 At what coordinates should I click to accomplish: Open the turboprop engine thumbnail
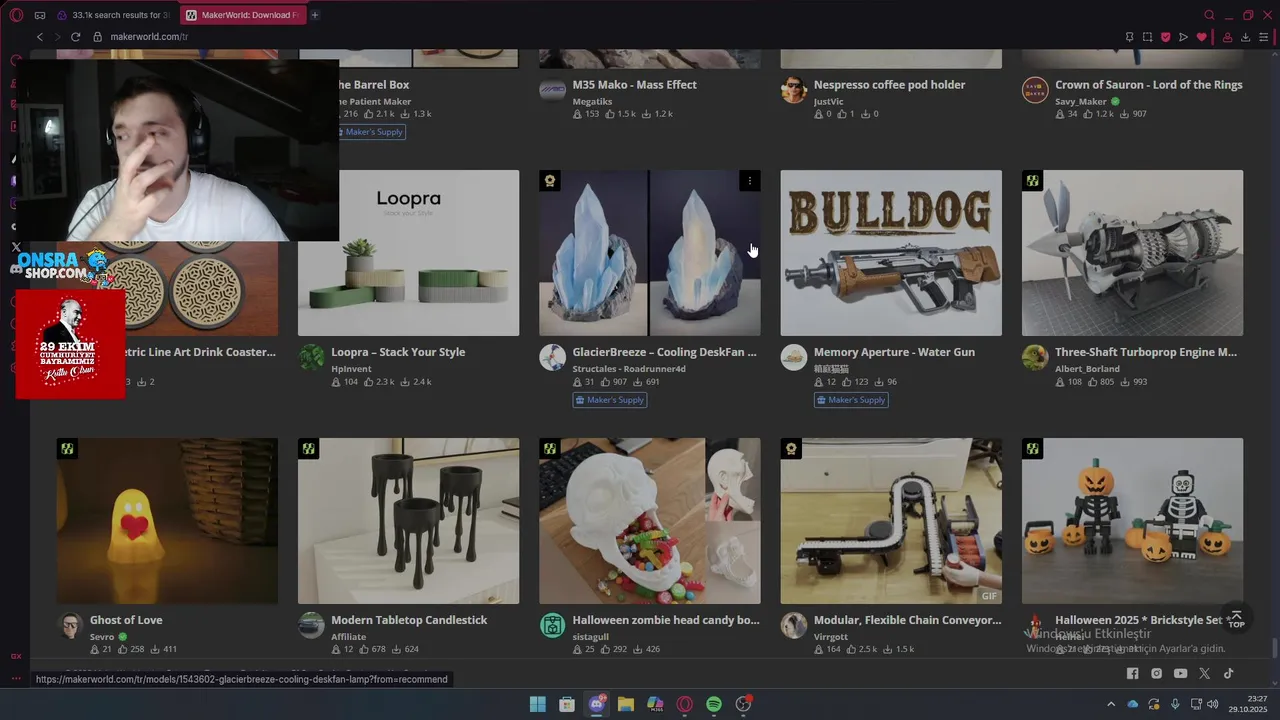[1132, 253]
